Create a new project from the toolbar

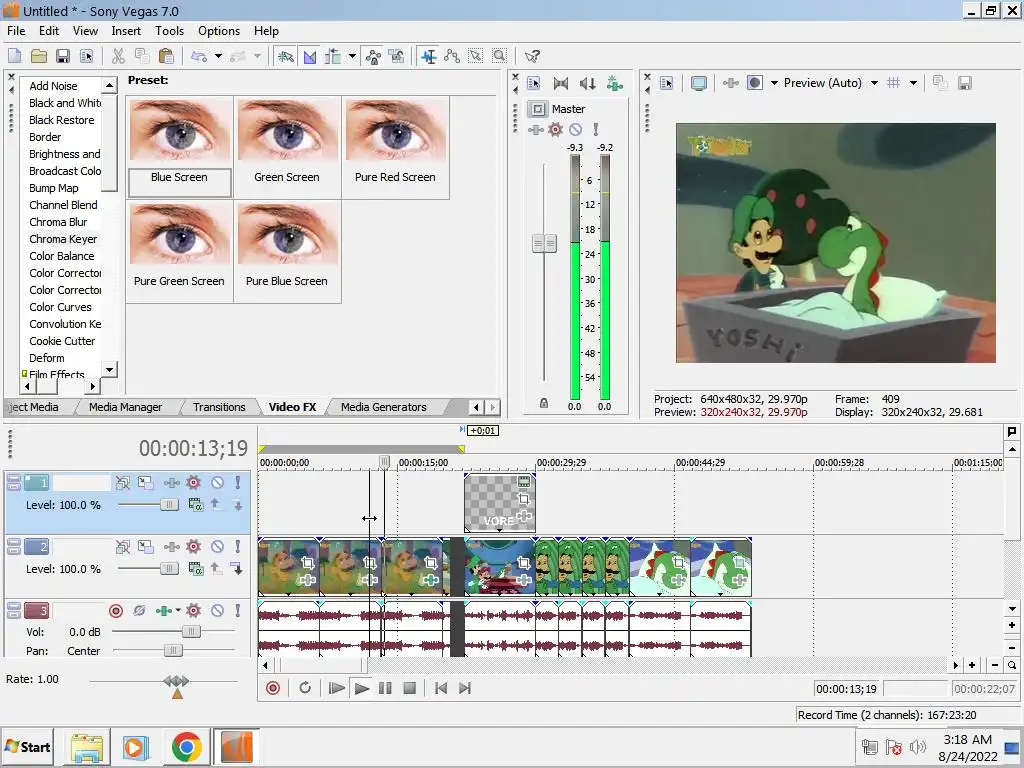click(x=14, y=56)
